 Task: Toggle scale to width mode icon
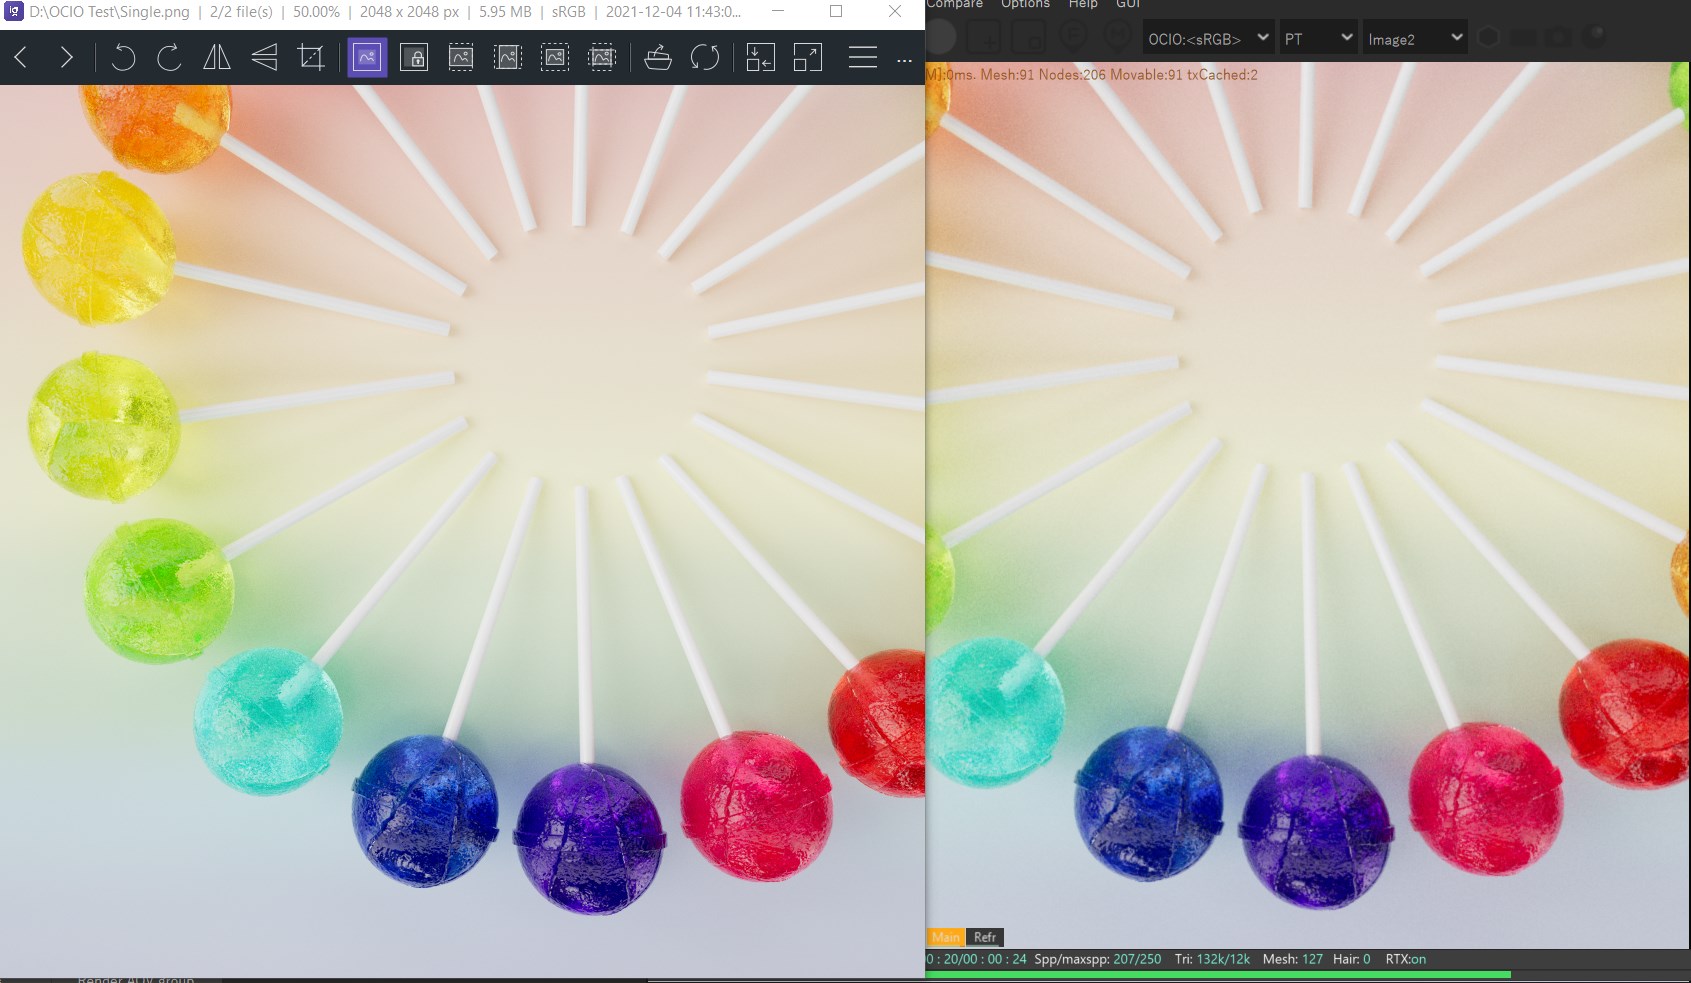coord(461,58)
